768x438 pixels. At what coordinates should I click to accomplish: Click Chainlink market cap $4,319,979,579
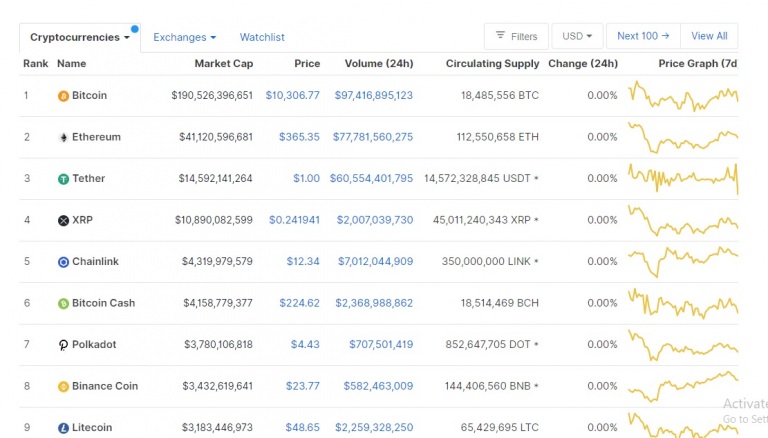click(x=217, y=262)
